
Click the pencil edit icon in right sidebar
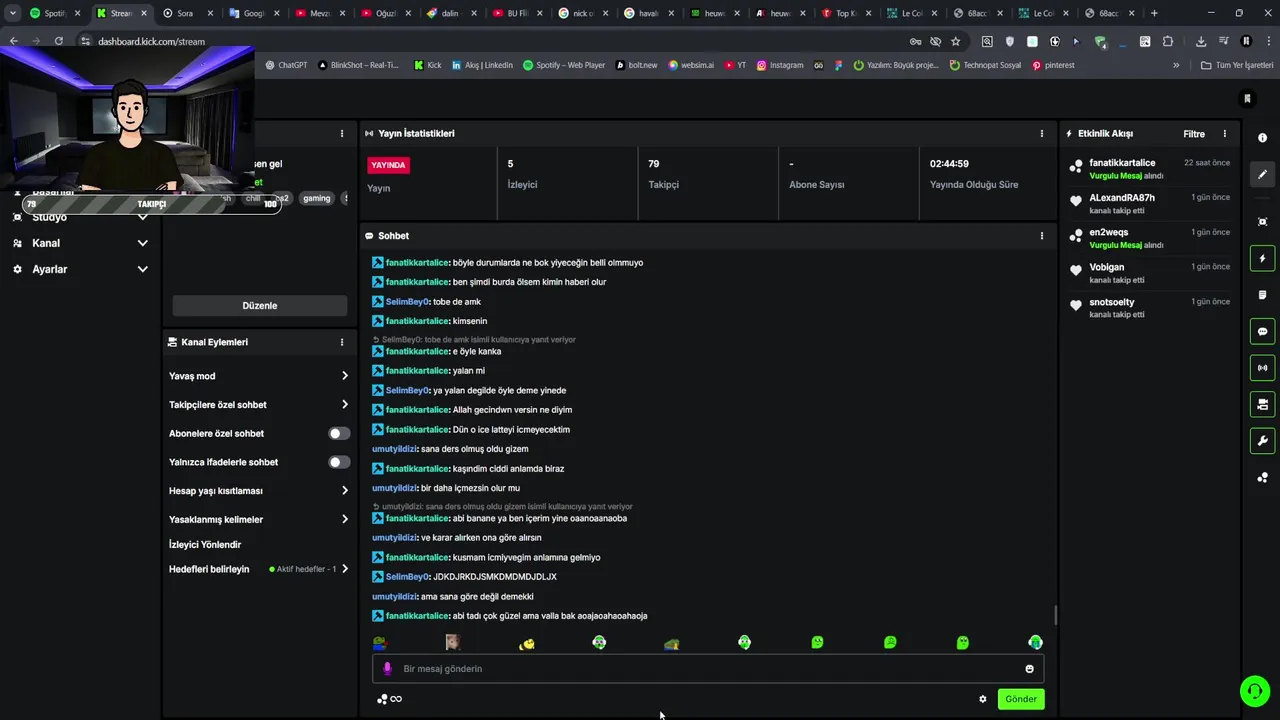[1262, 174]
